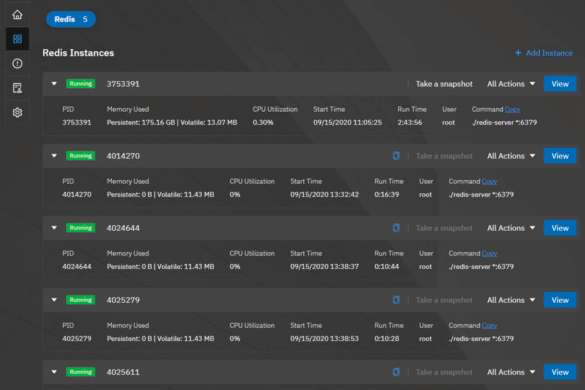The image size is (585, 390).
Task: Click the snapshot status icon for 4025611
Action: (x=396, y=372)
